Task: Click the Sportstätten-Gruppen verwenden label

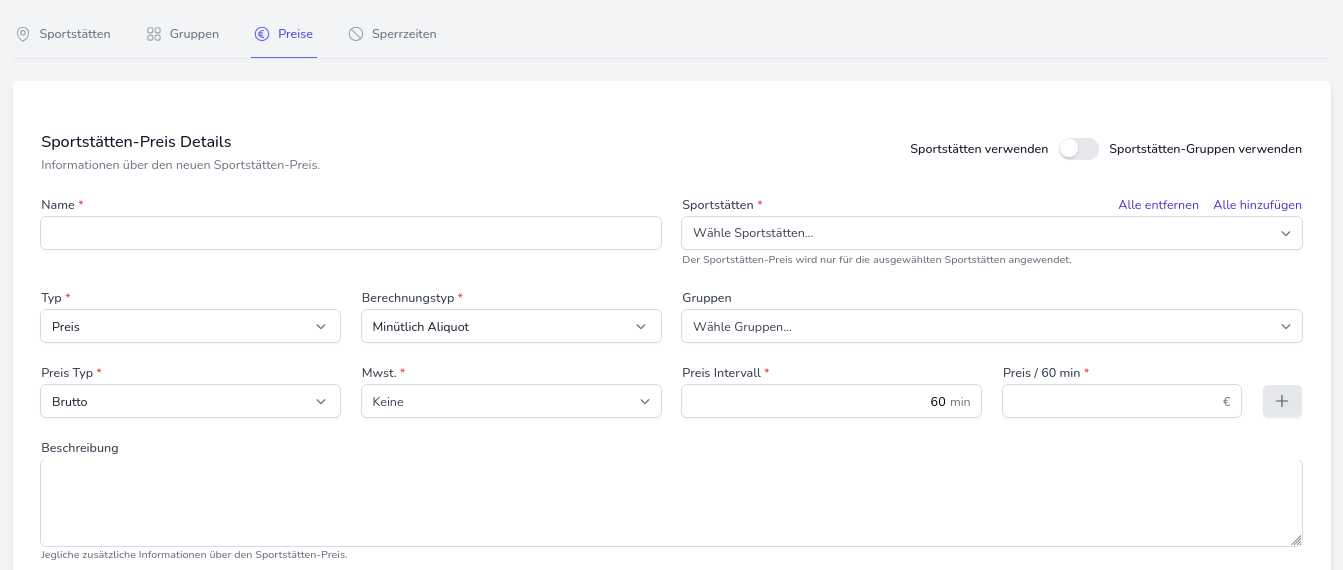Action: (x=1205, y=149)
